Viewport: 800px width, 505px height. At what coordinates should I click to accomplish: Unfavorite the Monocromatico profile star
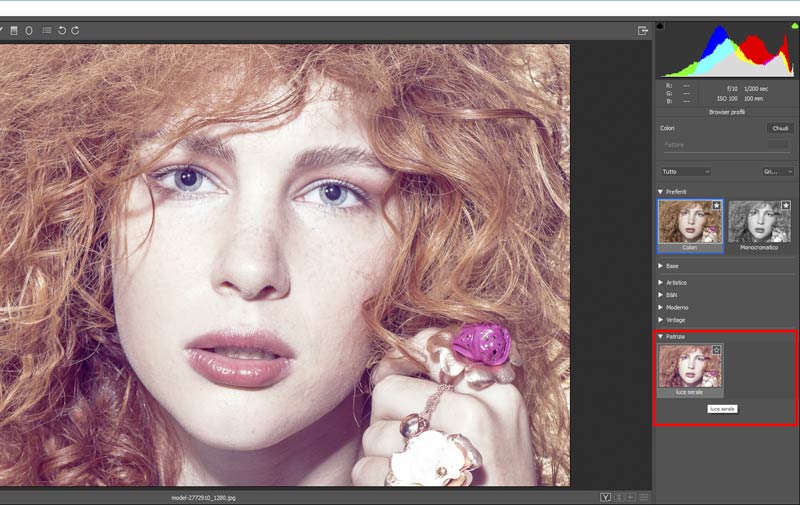[786, 205]
